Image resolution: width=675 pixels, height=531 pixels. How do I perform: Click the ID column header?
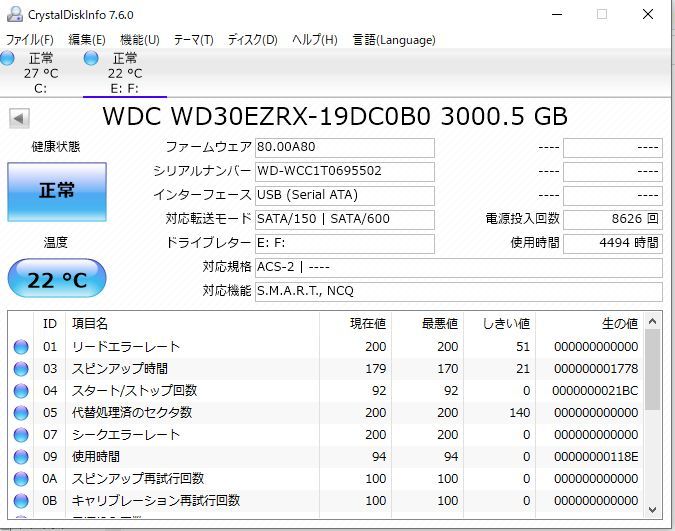pyautogui.click(x=50, y=323)
